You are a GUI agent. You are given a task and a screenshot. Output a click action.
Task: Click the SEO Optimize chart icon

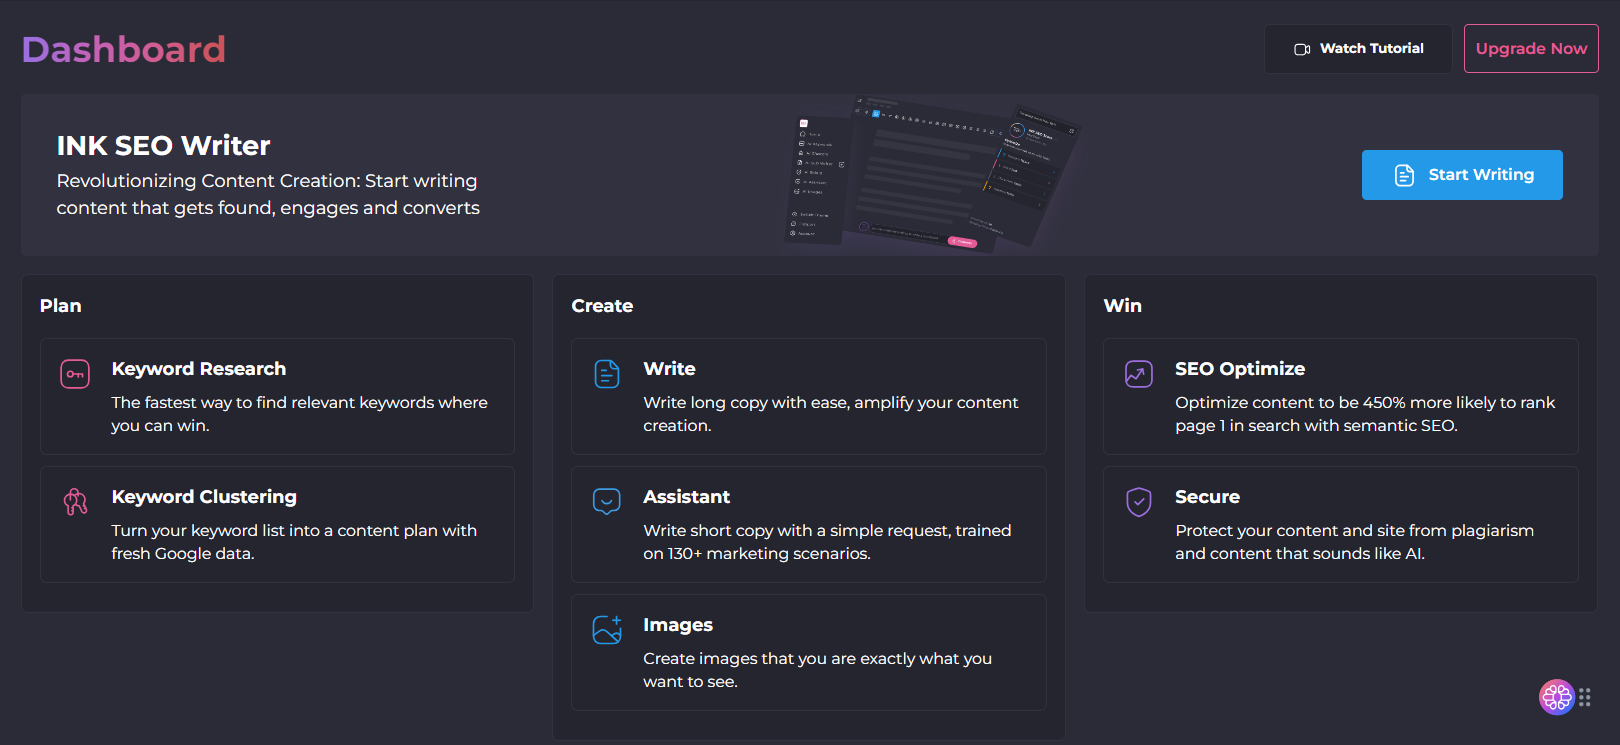(x=1139, y=374)
